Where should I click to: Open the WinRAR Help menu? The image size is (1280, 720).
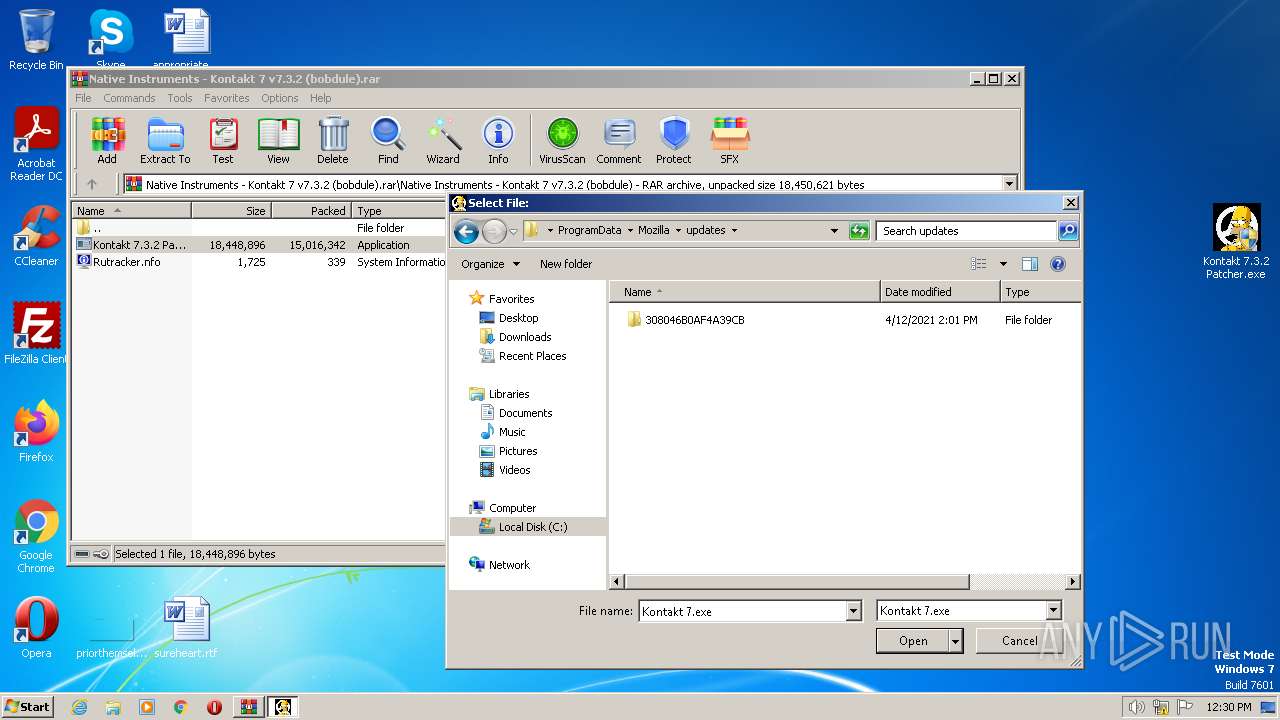320,98
